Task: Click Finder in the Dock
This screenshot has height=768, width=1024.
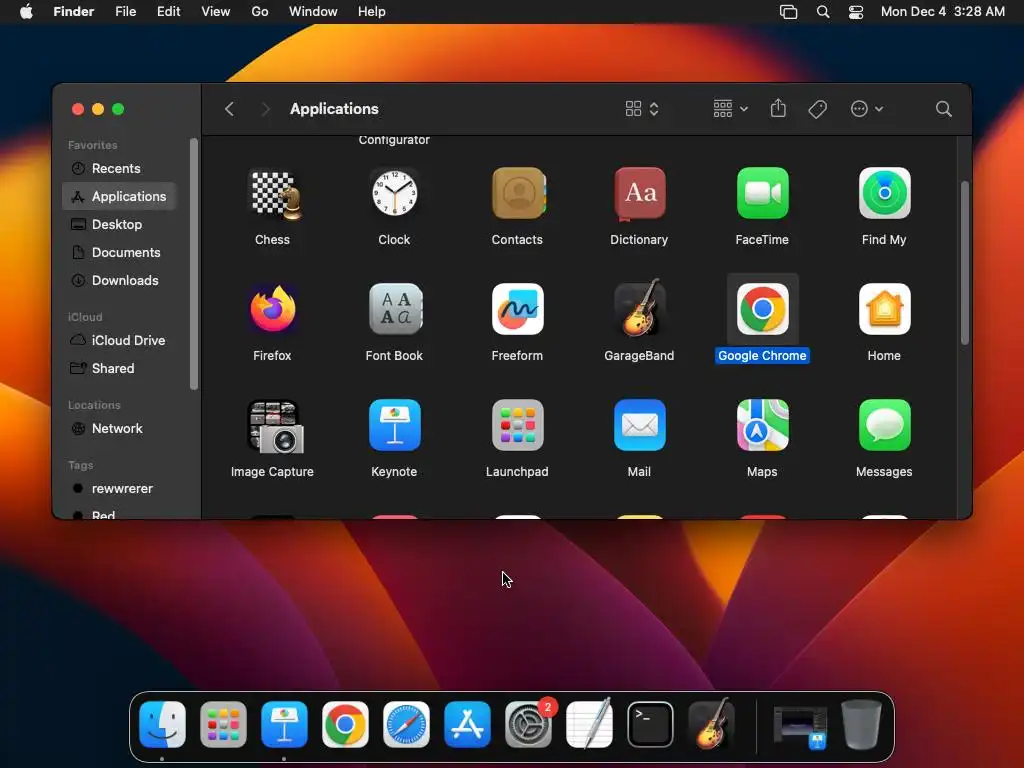Action: (x=162, y=724)
